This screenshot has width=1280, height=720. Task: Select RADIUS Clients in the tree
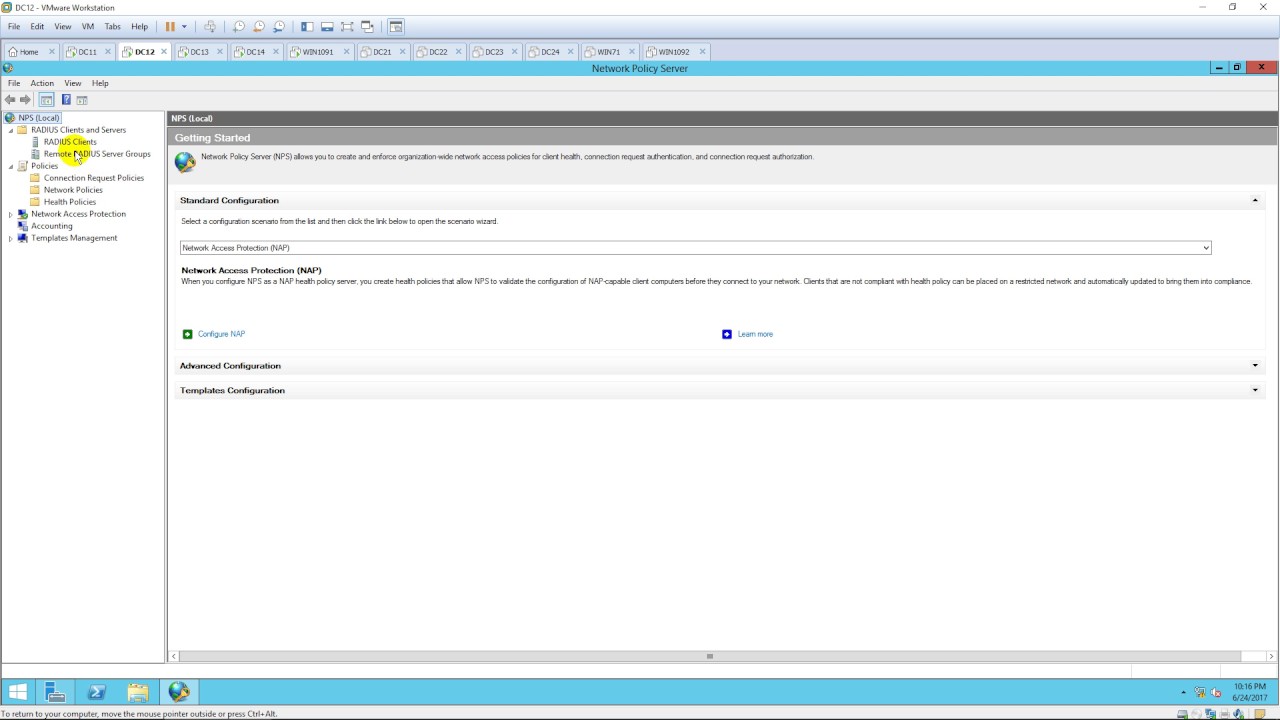70,142
